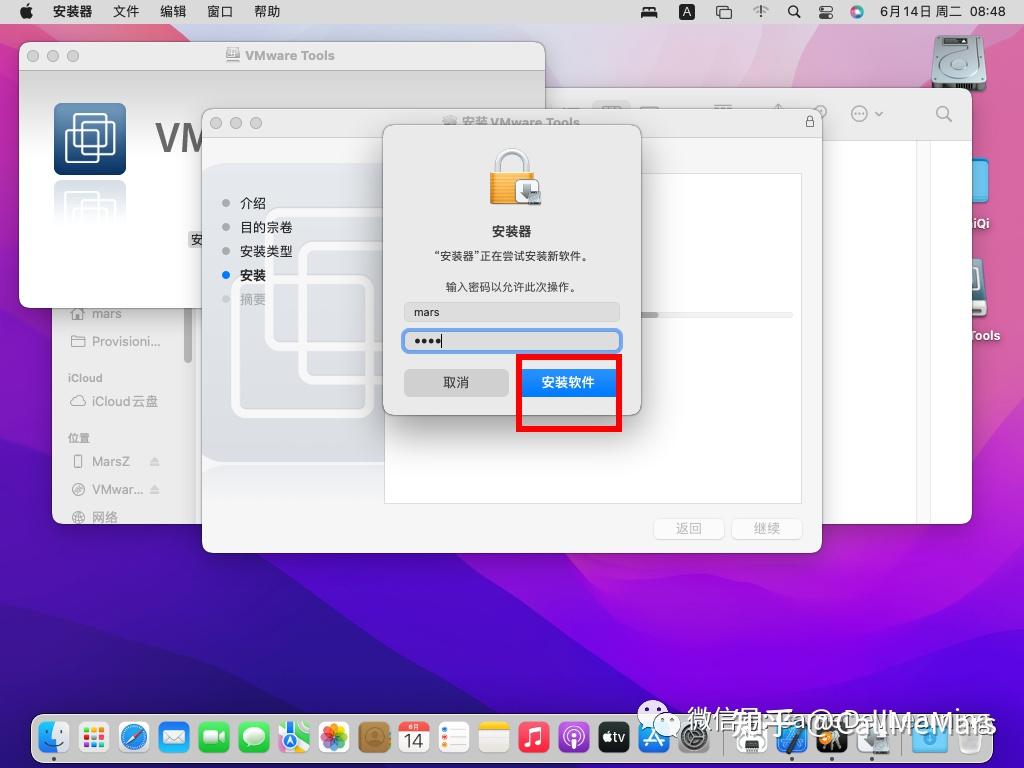Open the 编辑 menu
This screenshot has height=768, width=1024.
tap(173, 12)
